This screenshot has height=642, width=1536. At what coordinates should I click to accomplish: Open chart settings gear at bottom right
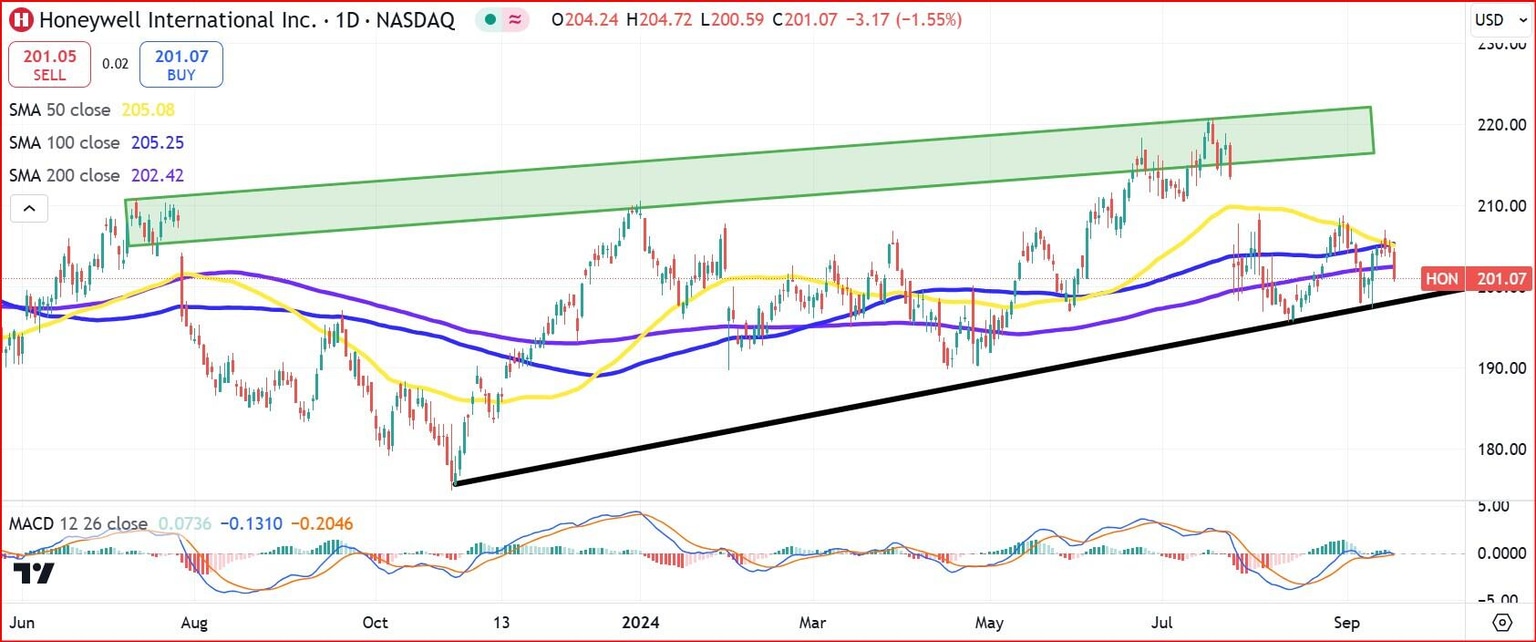coord(1502,622)
